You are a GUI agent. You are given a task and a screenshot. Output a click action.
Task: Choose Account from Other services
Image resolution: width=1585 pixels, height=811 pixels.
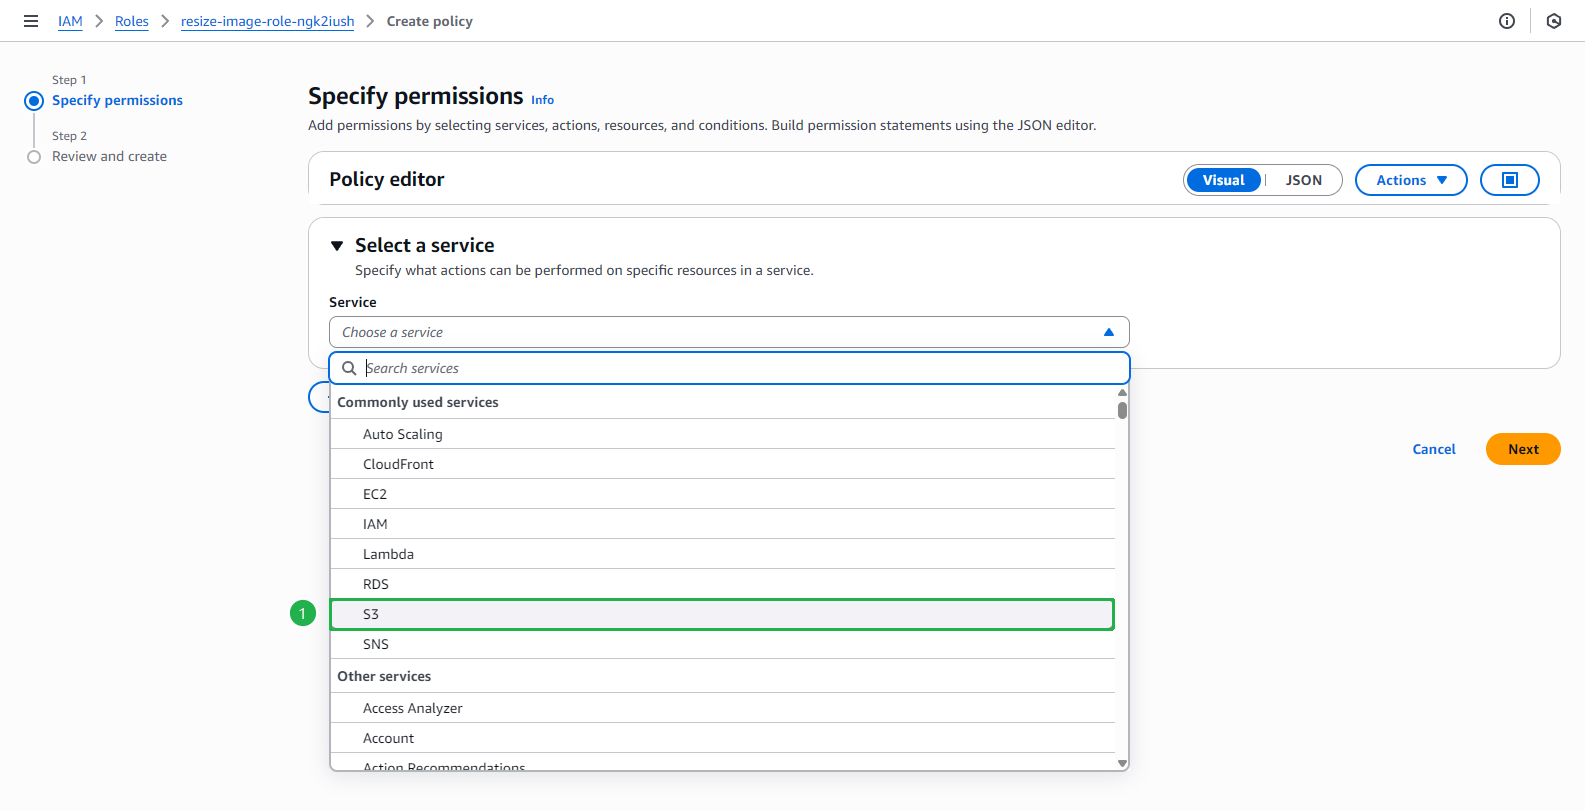[722, 738]
